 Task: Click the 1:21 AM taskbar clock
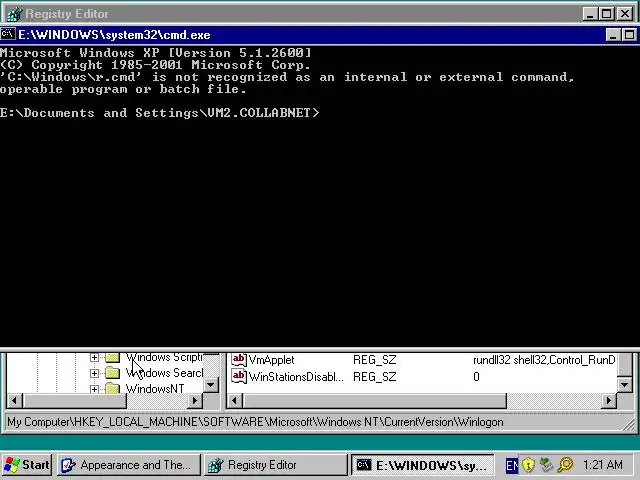[602, 465]
